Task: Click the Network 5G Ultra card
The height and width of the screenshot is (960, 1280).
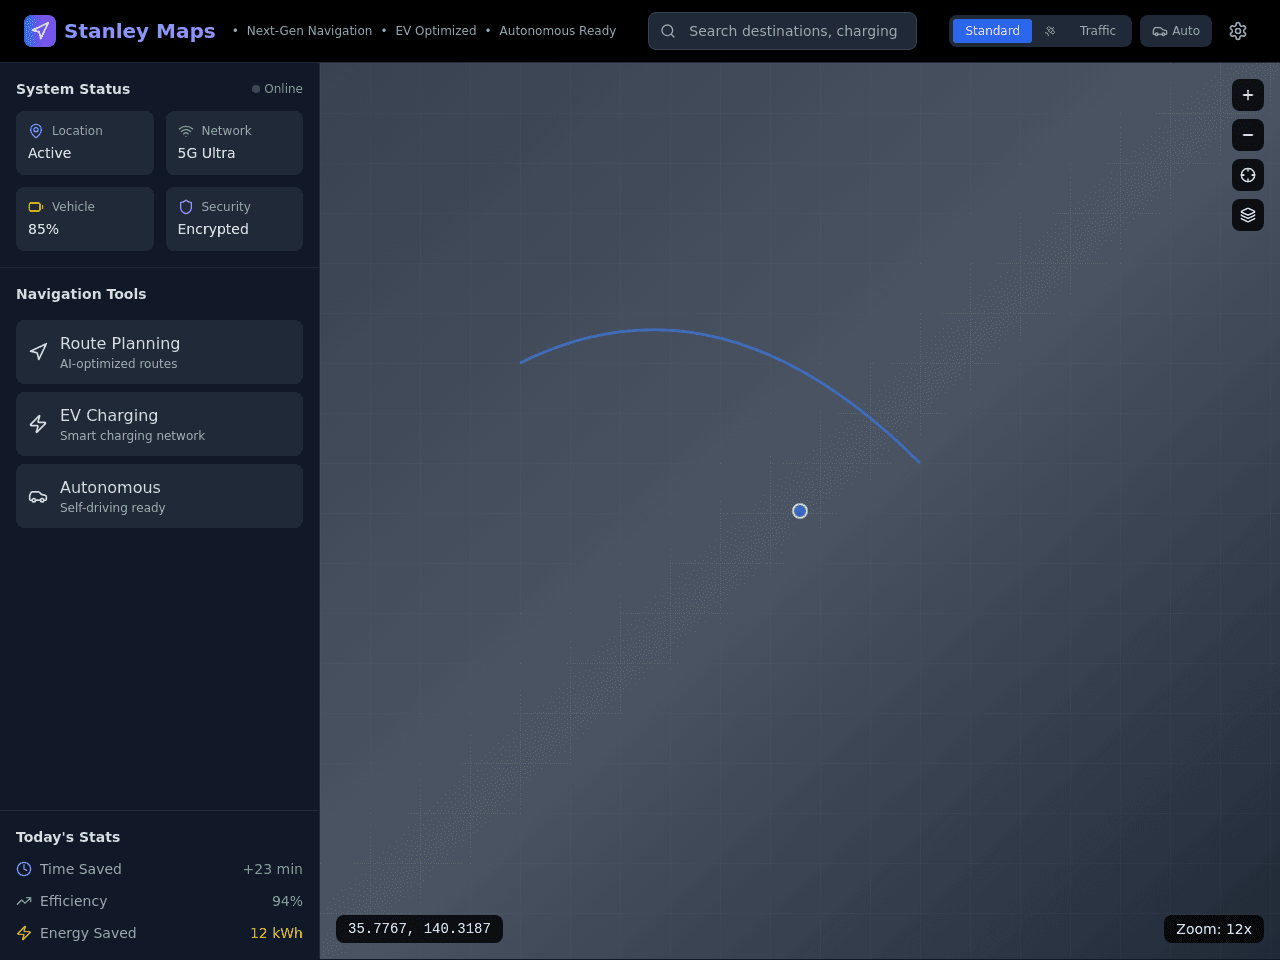Action: pyautogui.click(x=234, y=143)
